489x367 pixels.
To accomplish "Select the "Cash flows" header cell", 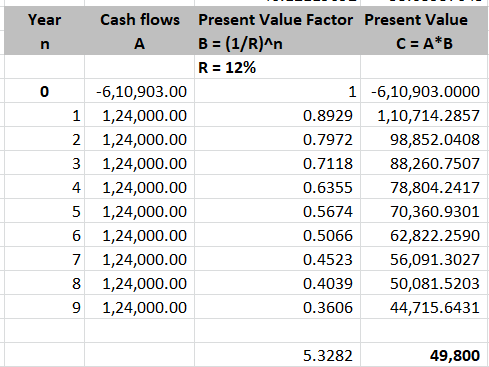I will (x=140, y=20).
